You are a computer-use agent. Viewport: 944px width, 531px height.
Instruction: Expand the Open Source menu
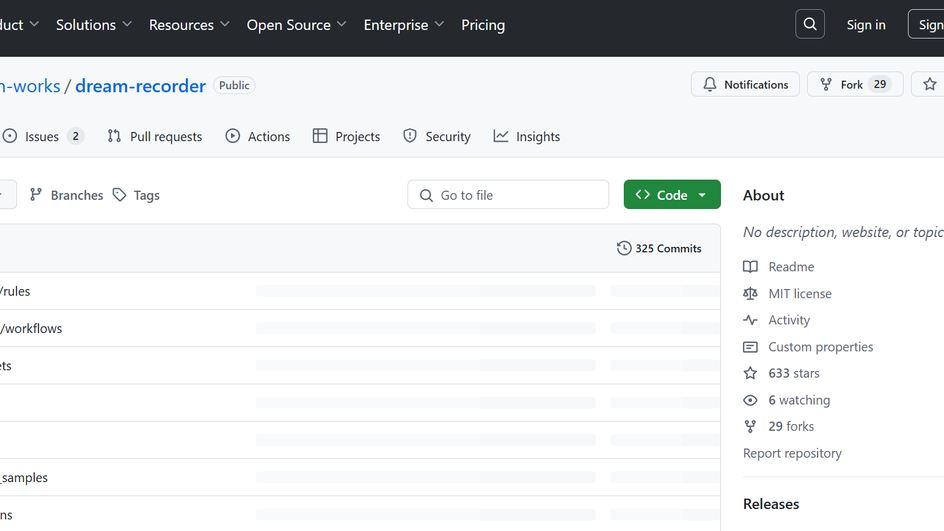pyautogui.click(x=296, y=25)
